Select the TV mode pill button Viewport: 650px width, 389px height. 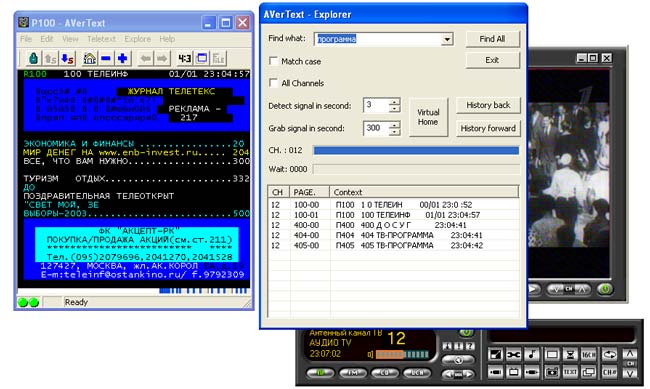(x=320, y=373)
